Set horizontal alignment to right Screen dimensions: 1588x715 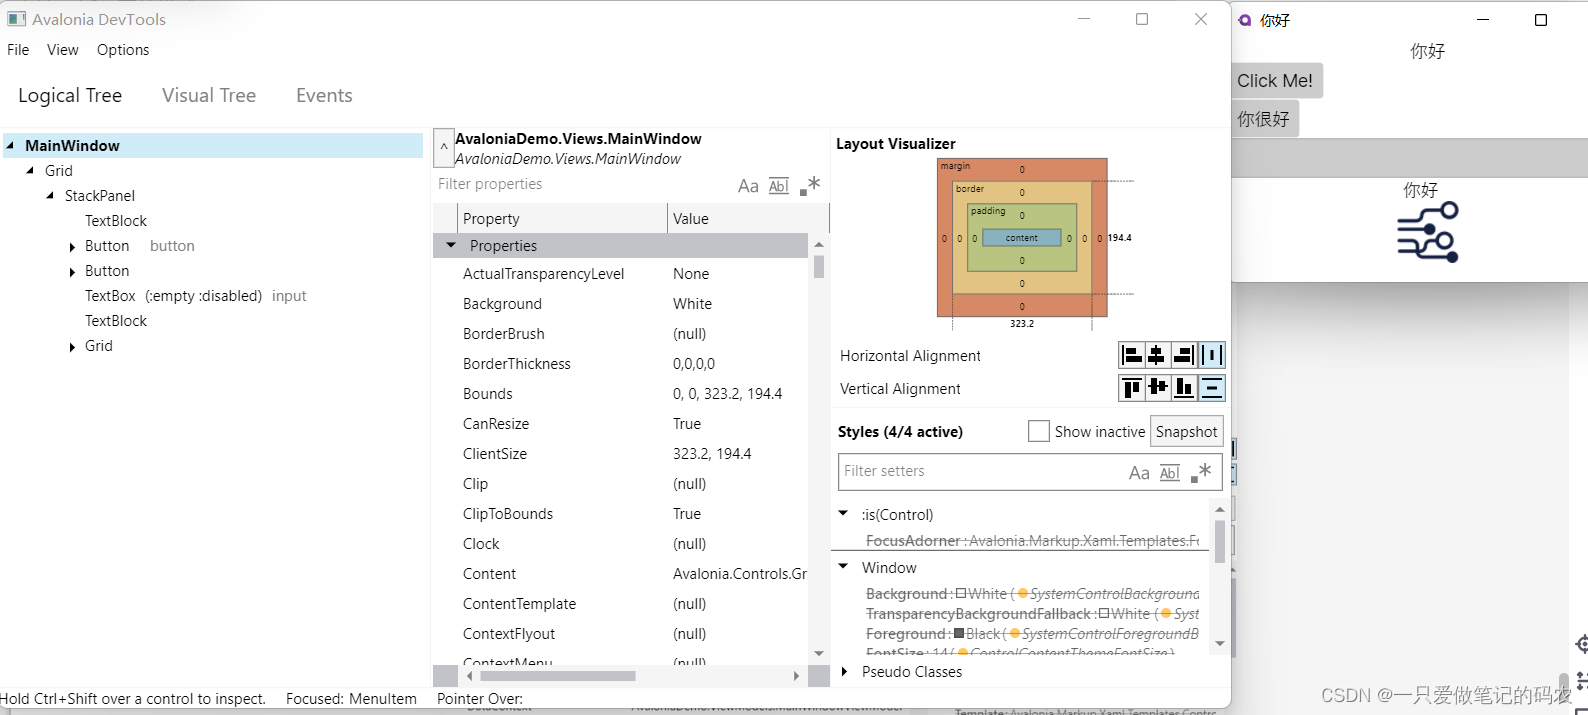click(1184, 355)
